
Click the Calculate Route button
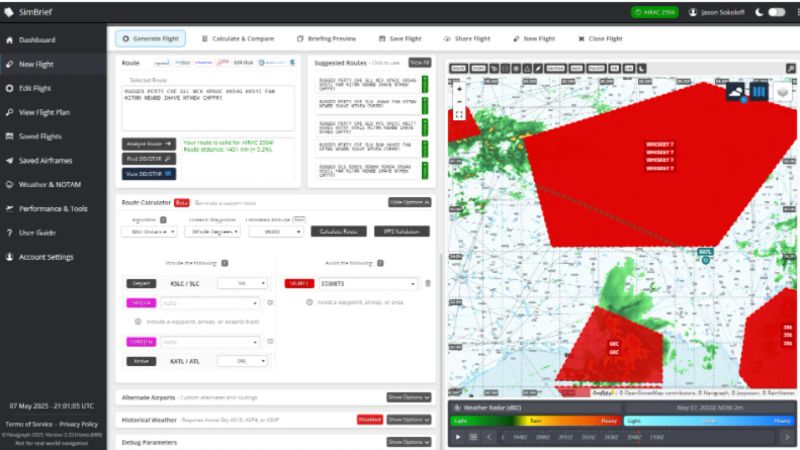tap(338, 232)
